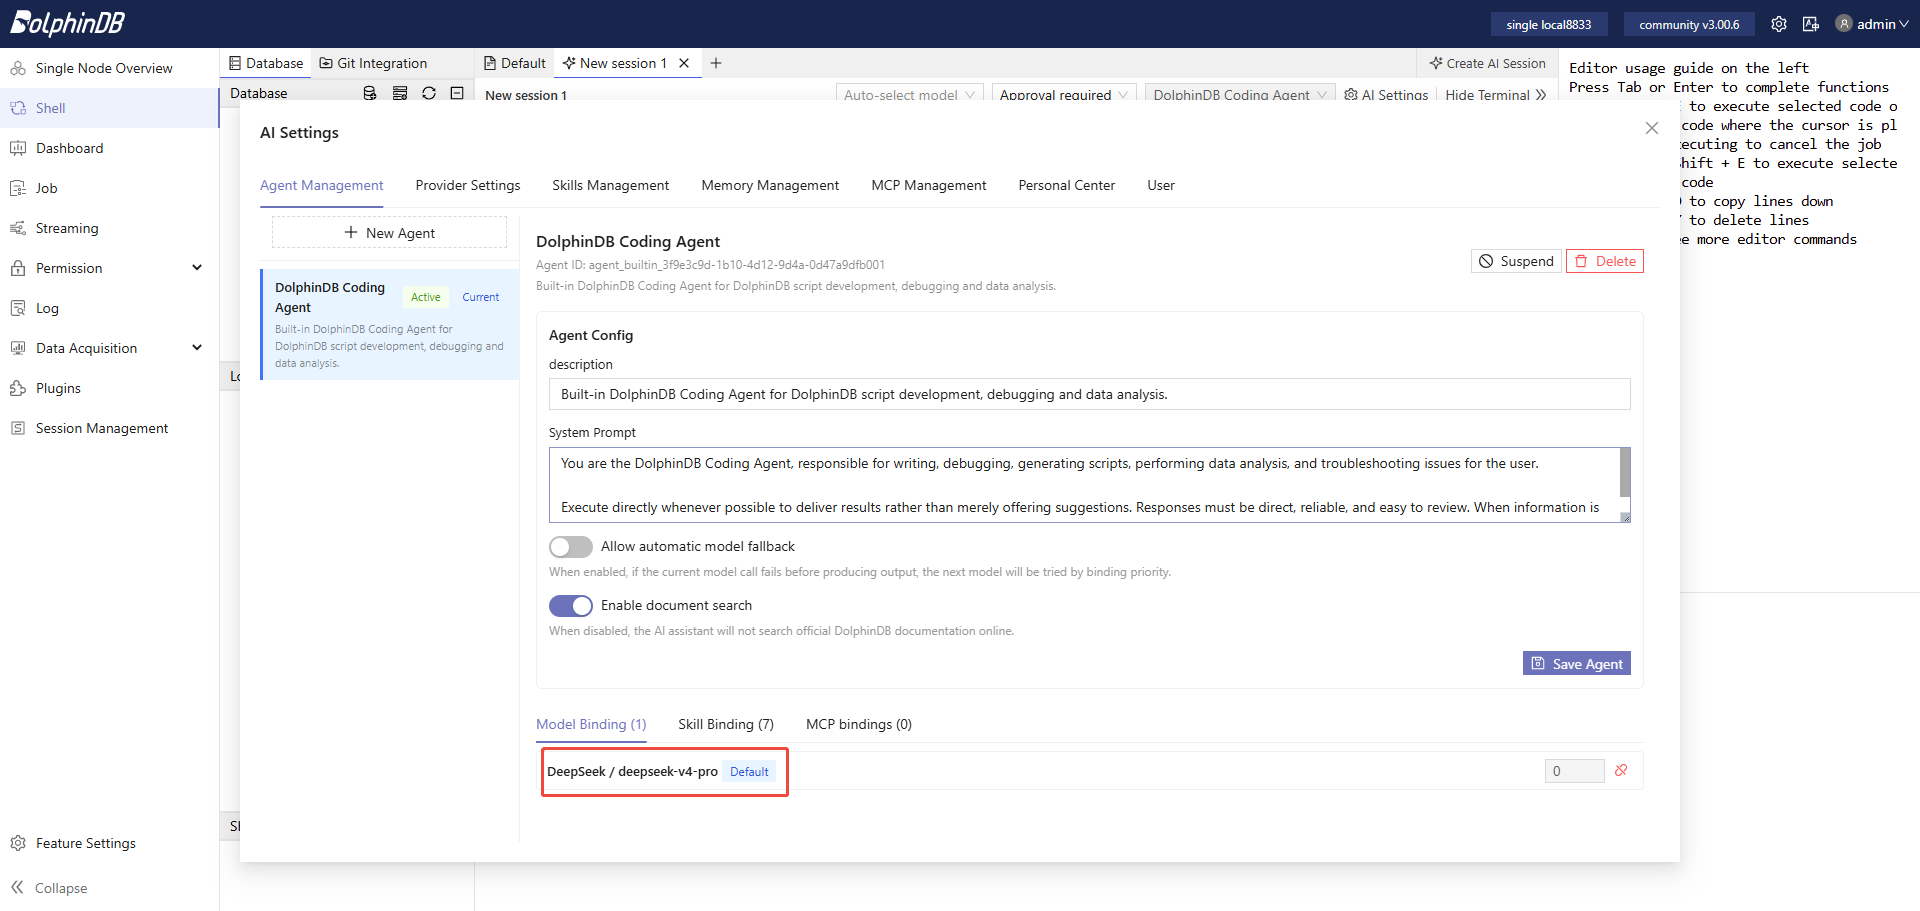Switch to the Skill Binding (7) tab
Screen dimensions: 1920x911
tap(726, 724)
